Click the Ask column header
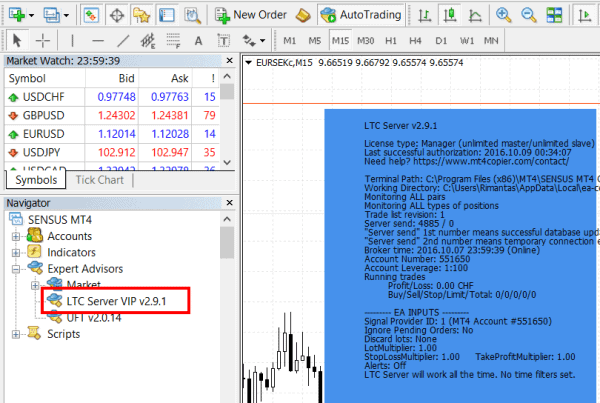 pos(165,78)
